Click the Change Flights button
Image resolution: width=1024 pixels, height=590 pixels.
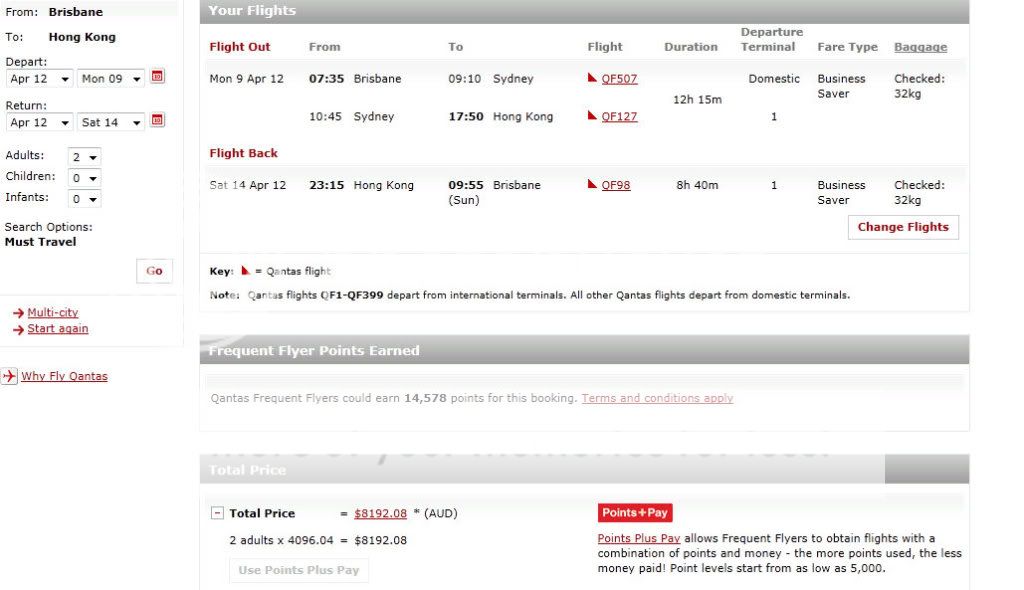(903, 227)
